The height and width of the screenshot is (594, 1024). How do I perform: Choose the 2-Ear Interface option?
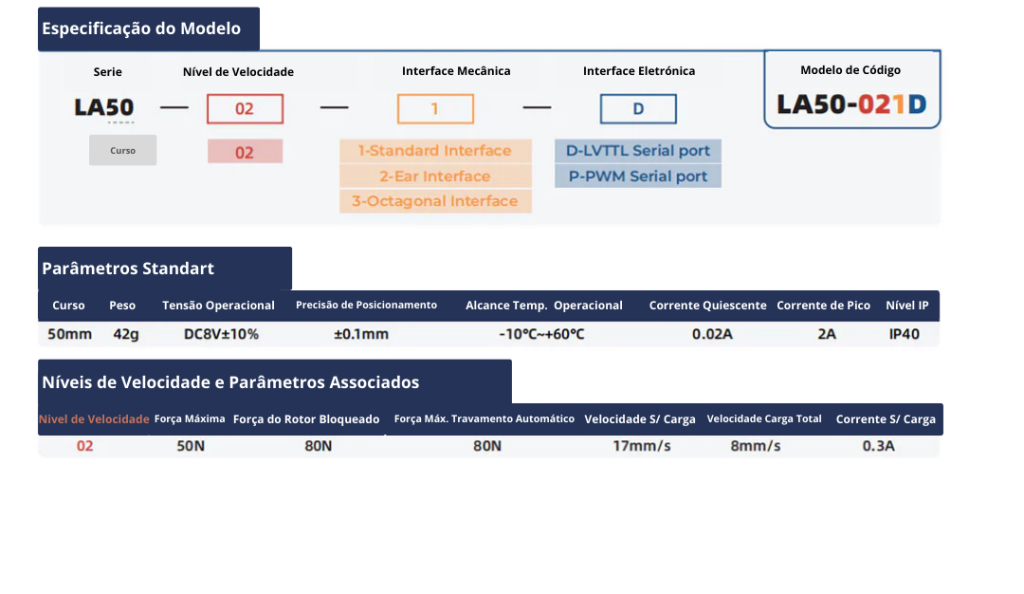pos(435,176)
